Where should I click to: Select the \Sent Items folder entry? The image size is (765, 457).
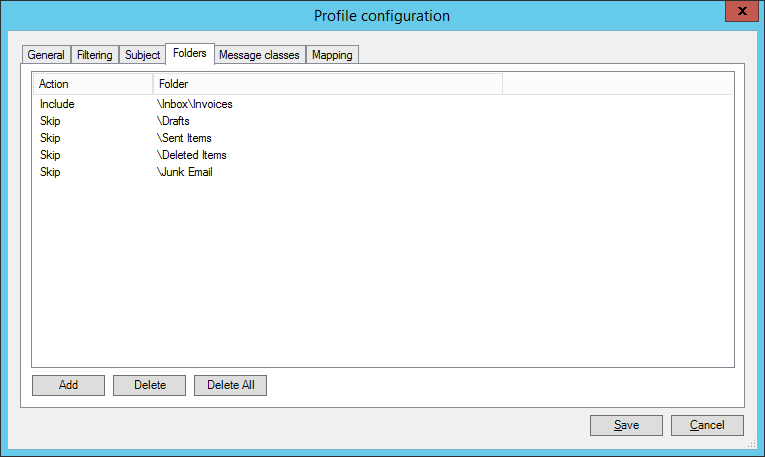pyautogui.click(x=184, y=138)
